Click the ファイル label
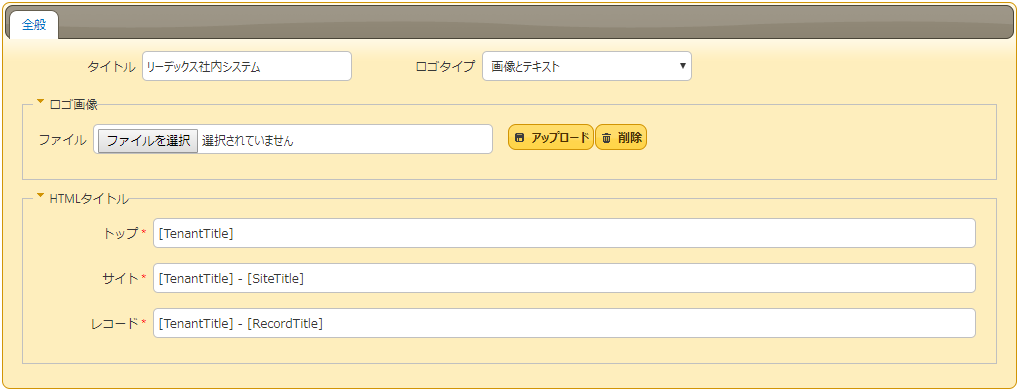This screenshot has width=1021, height=392. tap(63, 139)
